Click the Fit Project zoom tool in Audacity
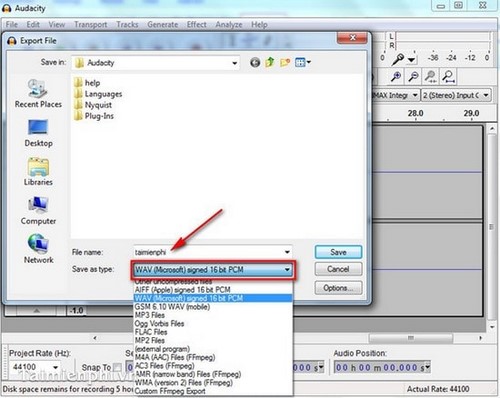The image size is (500, 398). [x=448, y=77]
